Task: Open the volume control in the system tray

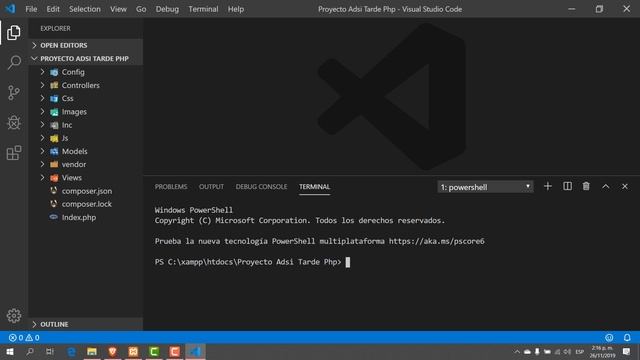Action: coord(567,351)
